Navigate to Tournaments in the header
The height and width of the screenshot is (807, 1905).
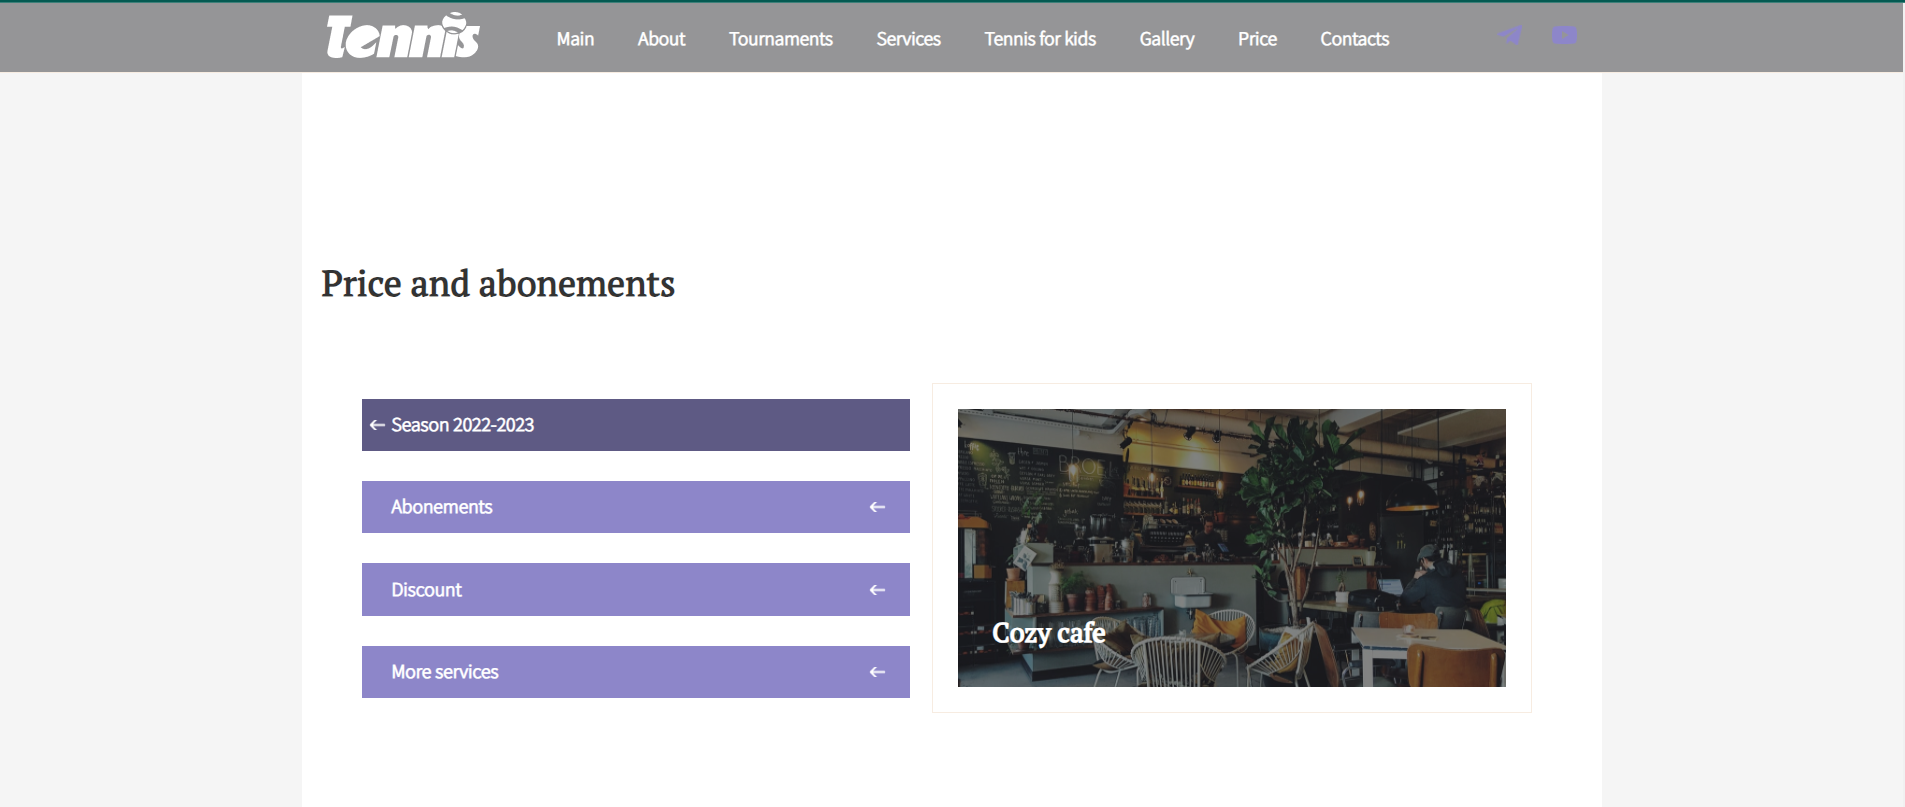click(x=780, y=39)
